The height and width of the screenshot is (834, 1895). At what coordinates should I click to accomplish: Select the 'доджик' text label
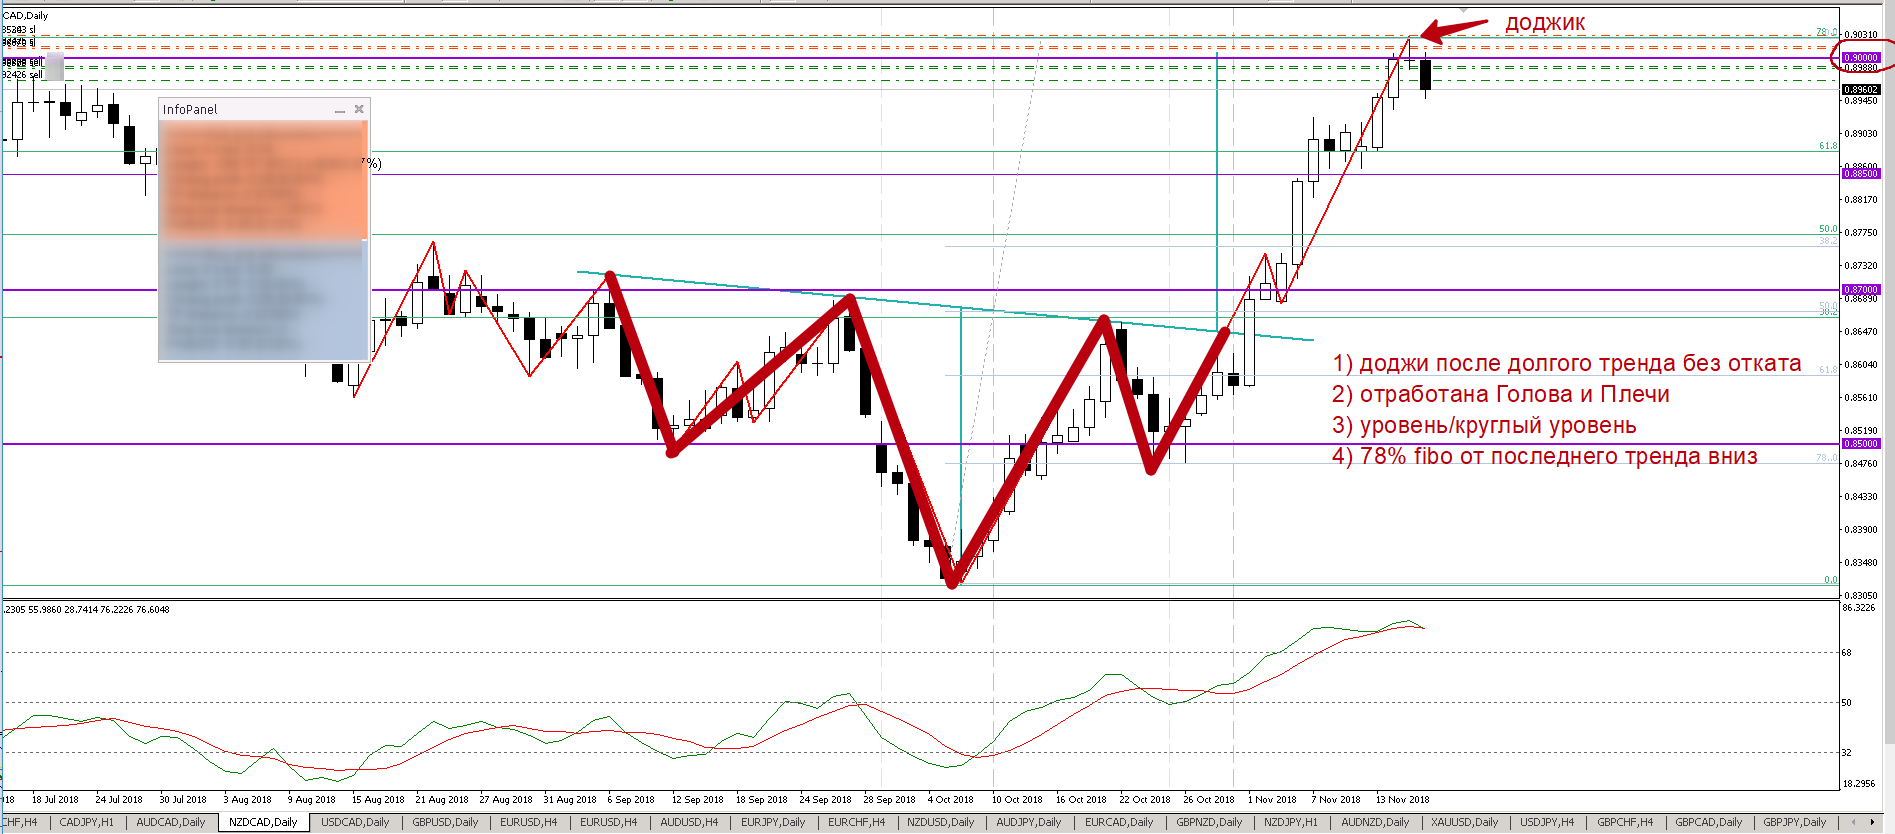pyautogui.click(x=1545, y=23)
